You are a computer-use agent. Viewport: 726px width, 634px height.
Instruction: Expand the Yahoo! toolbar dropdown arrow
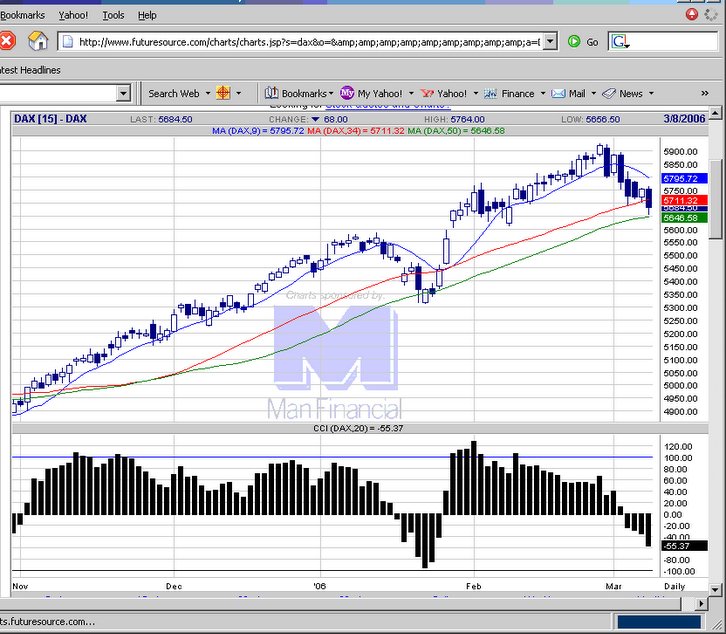(476, 94)
